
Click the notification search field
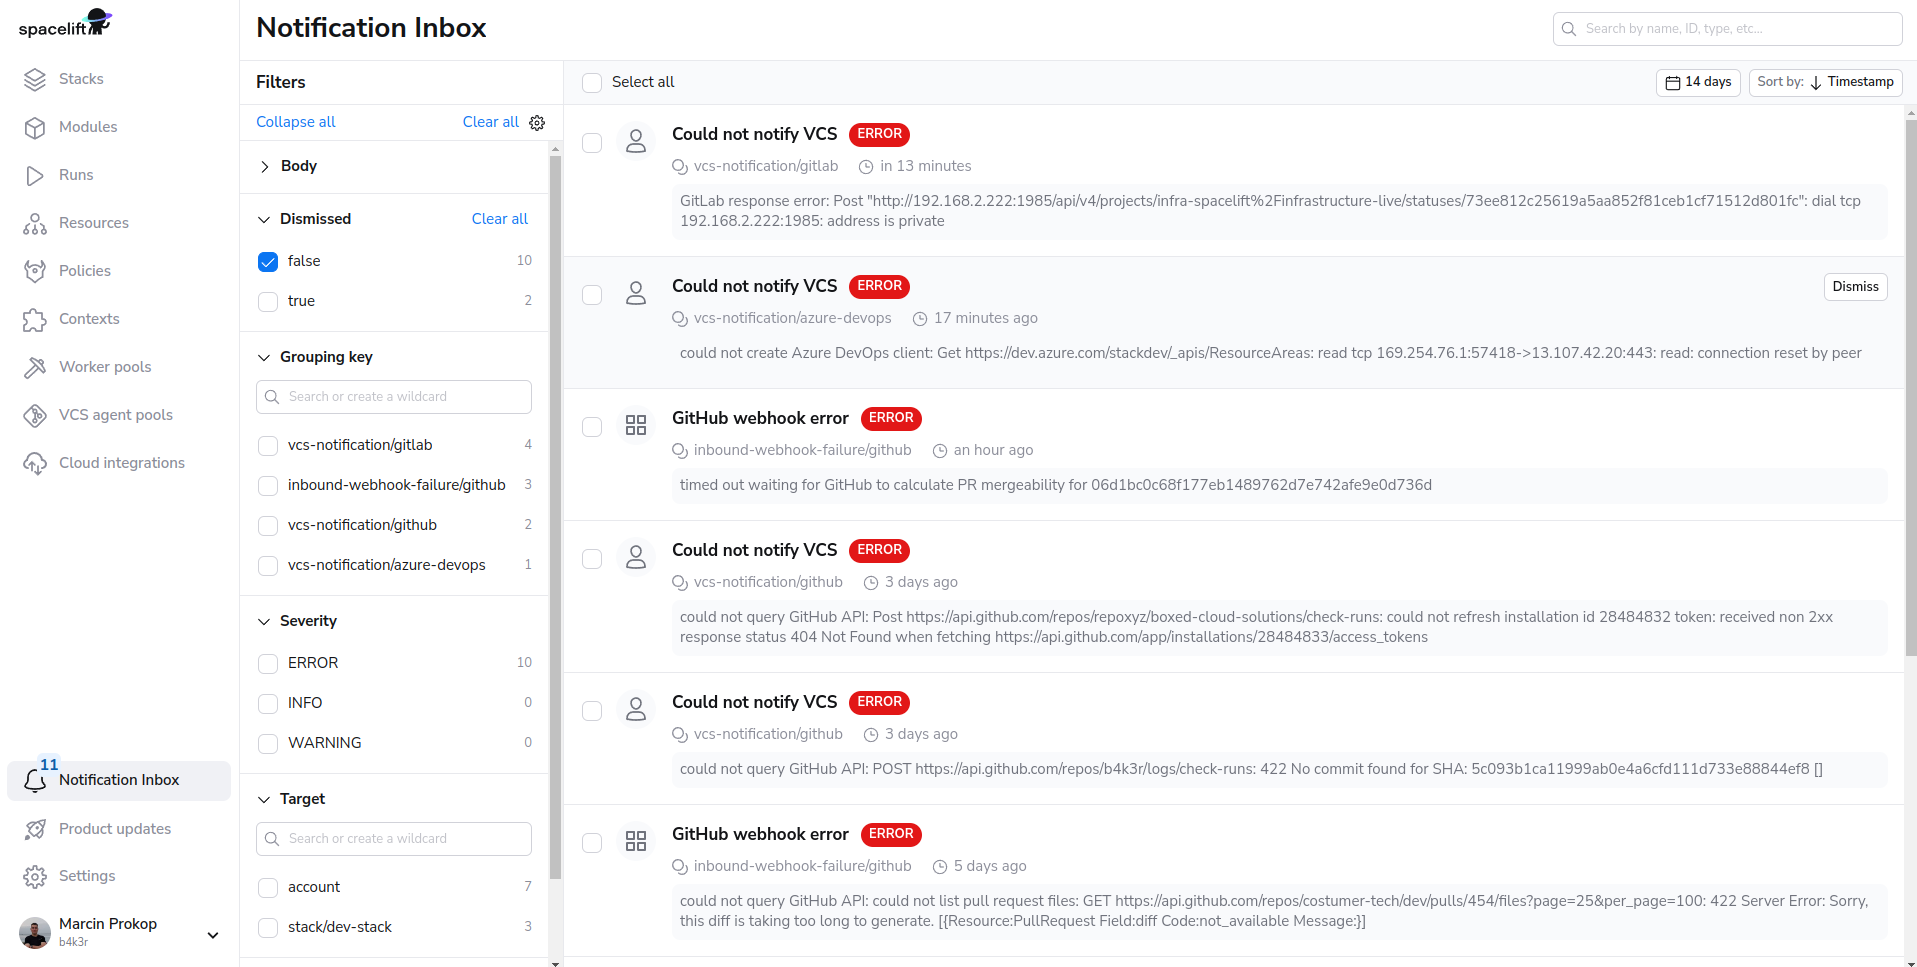(1727, 29)
